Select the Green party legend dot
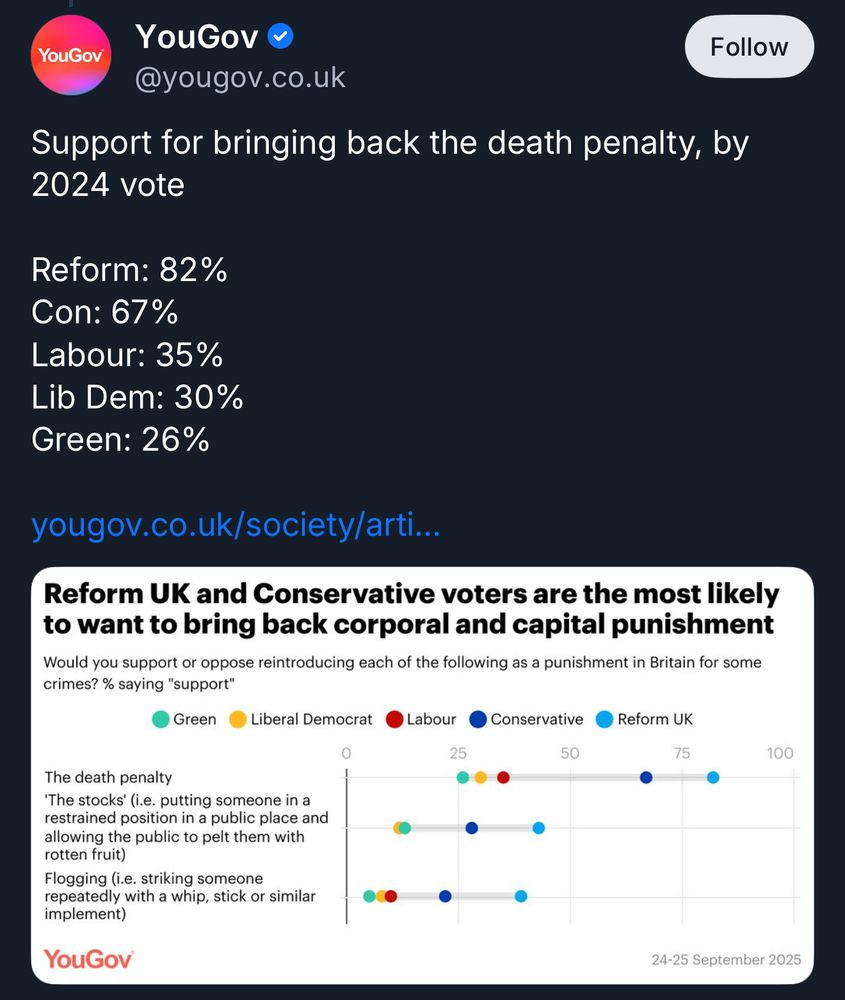Viewport: 845px width, 1000px height. pyautogui.click(x=160, y=719)
